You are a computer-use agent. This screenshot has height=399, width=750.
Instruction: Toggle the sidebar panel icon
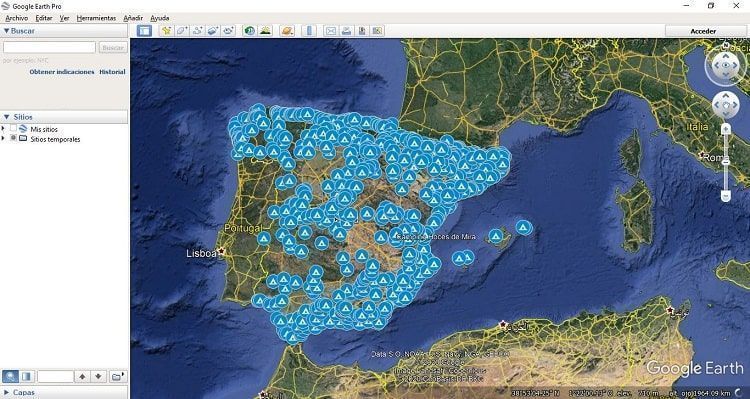click(x=144, y=31)
